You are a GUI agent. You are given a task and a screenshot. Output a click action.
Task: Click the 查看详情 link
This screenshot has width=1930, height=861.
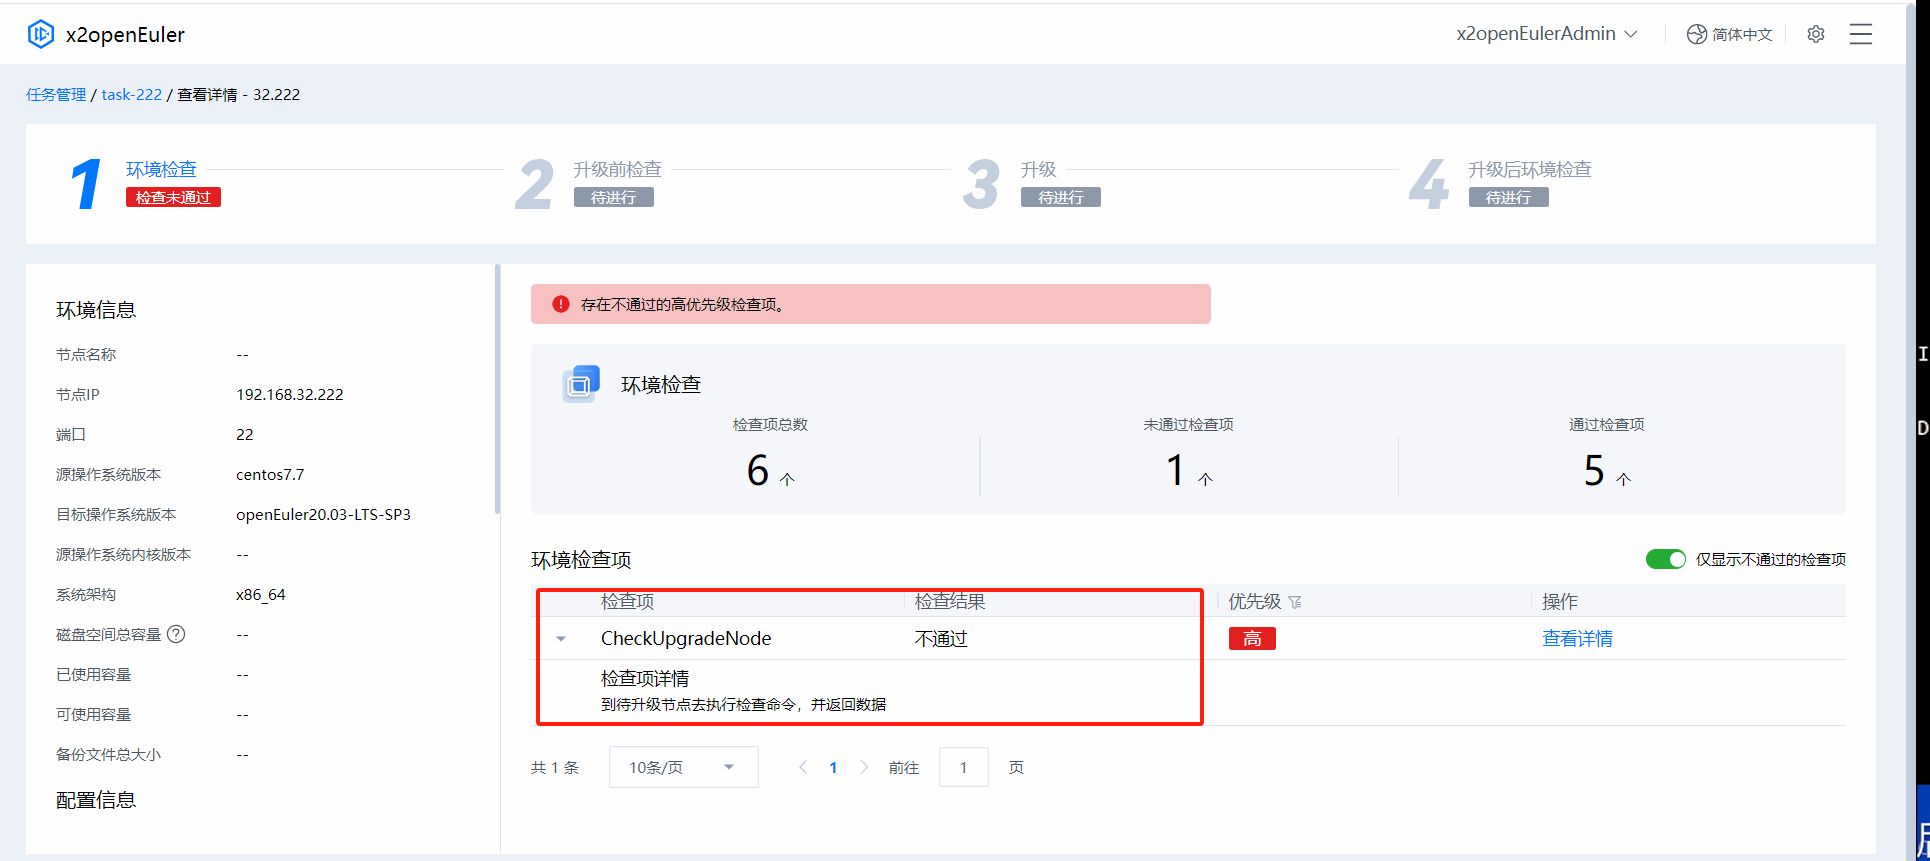1577,639
